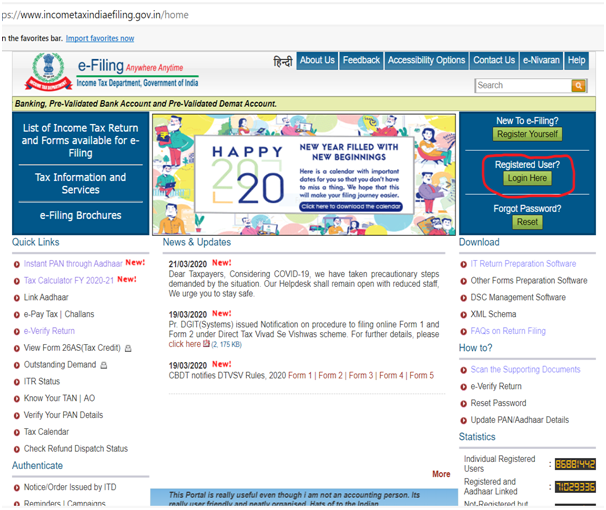This screenshot has height=510, width=606.
Task: Open e-Pay Tax quick link
Action: pyautogui.click(x=41, y=314)
